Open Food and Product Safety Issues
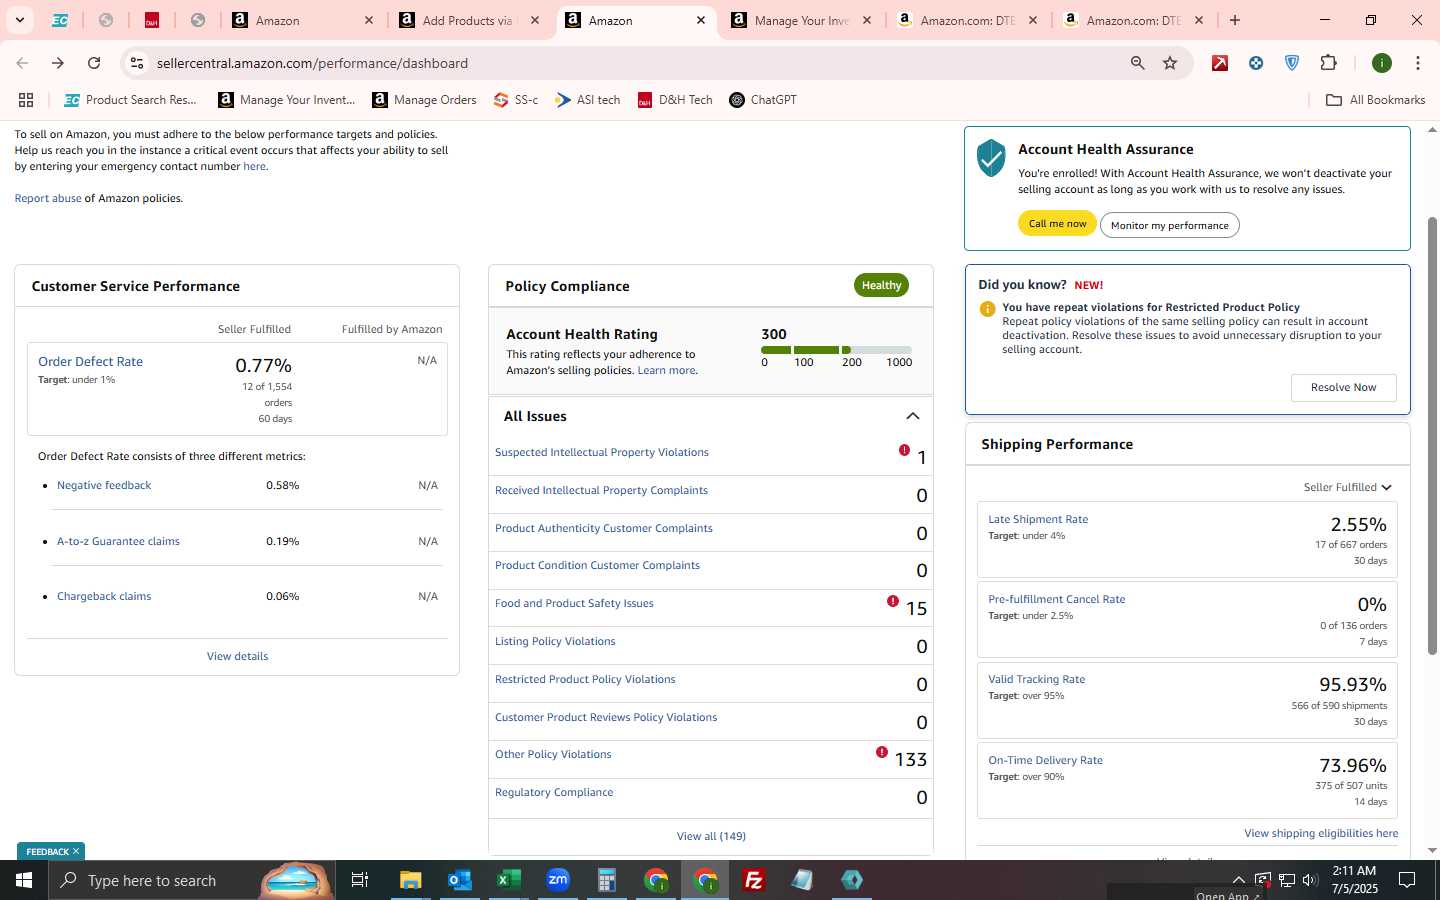This screenshot has width=1440, height=900. pyautogui.click(x=574, y=603)
